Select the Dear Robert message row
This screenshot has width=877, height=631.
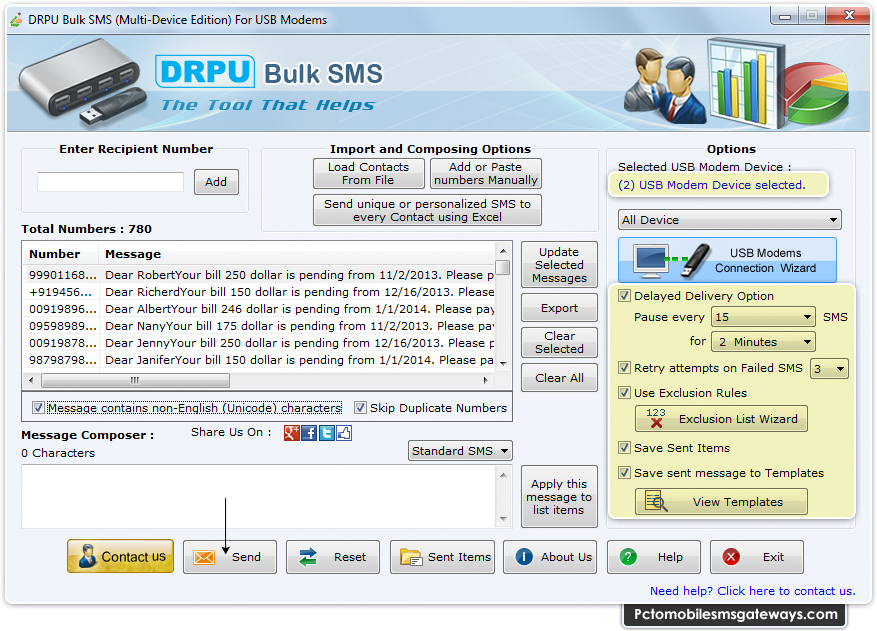pos(260,275)
